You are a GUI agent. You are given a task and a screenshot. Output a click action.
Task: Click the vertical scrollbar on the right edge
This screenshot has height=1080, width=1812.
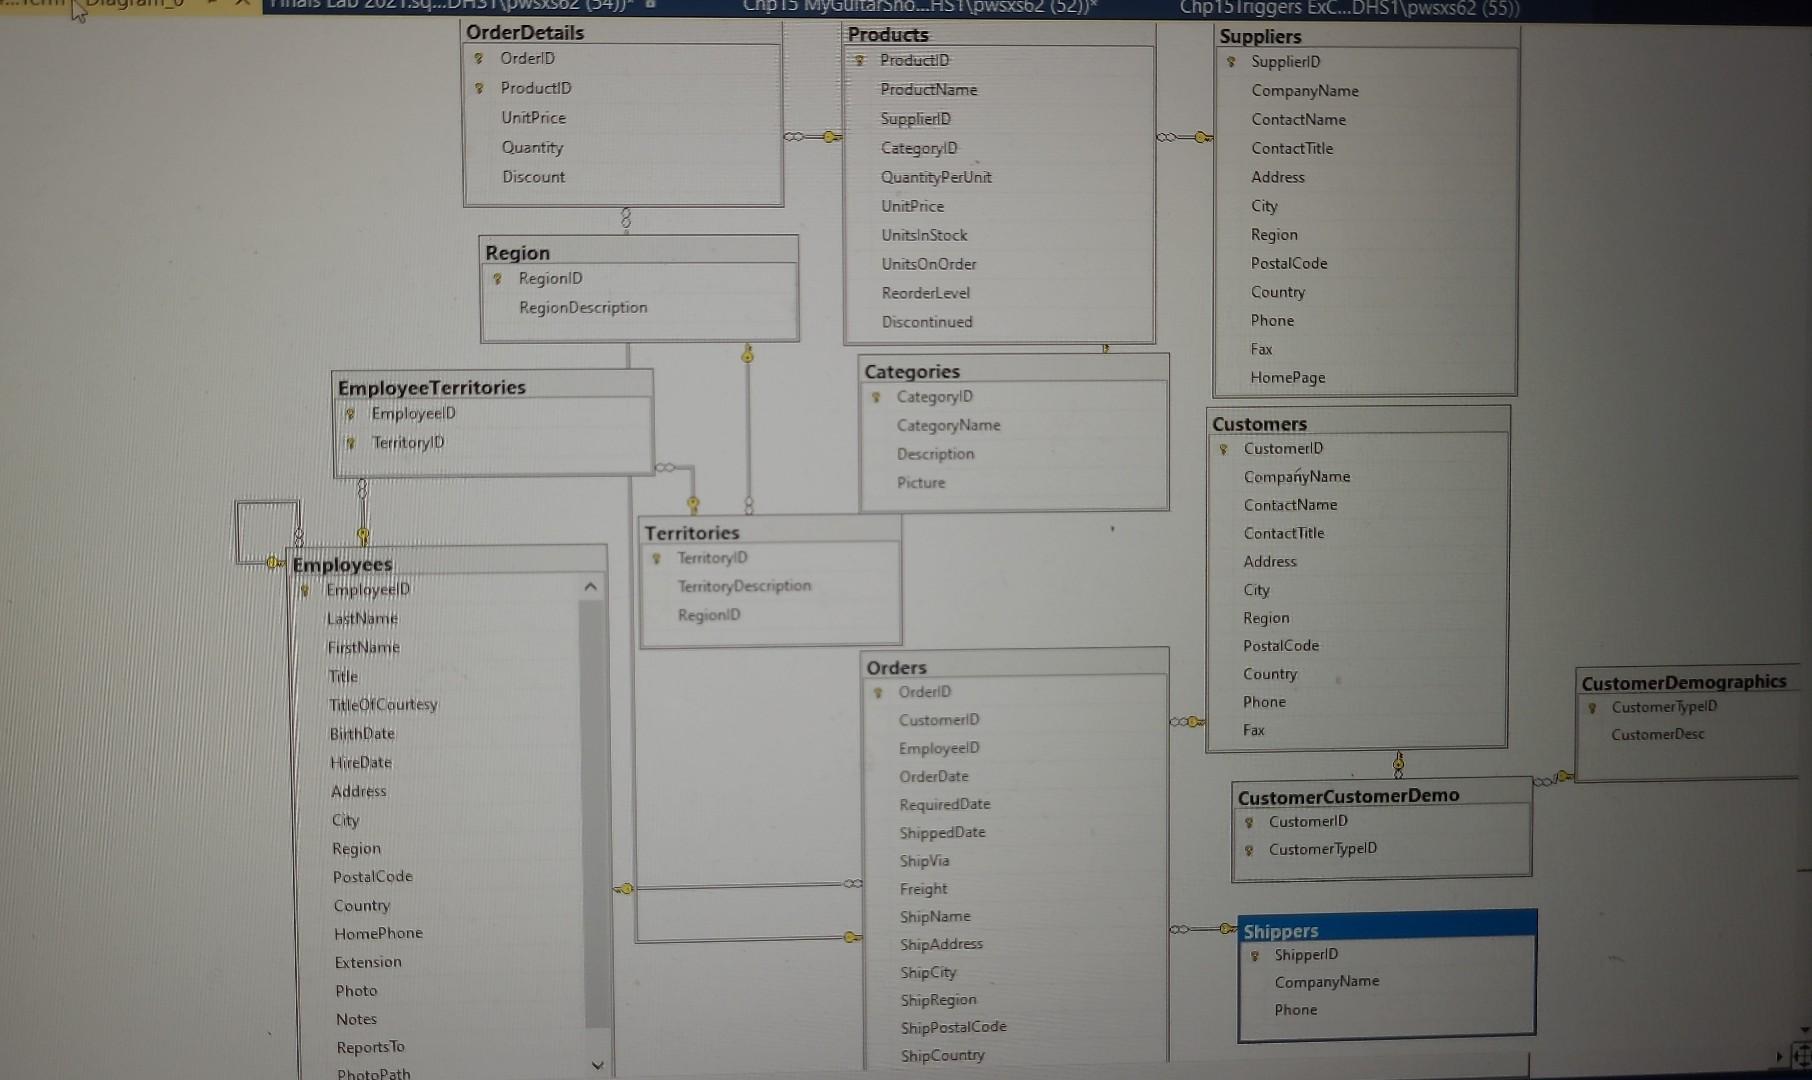(1803, 540)
